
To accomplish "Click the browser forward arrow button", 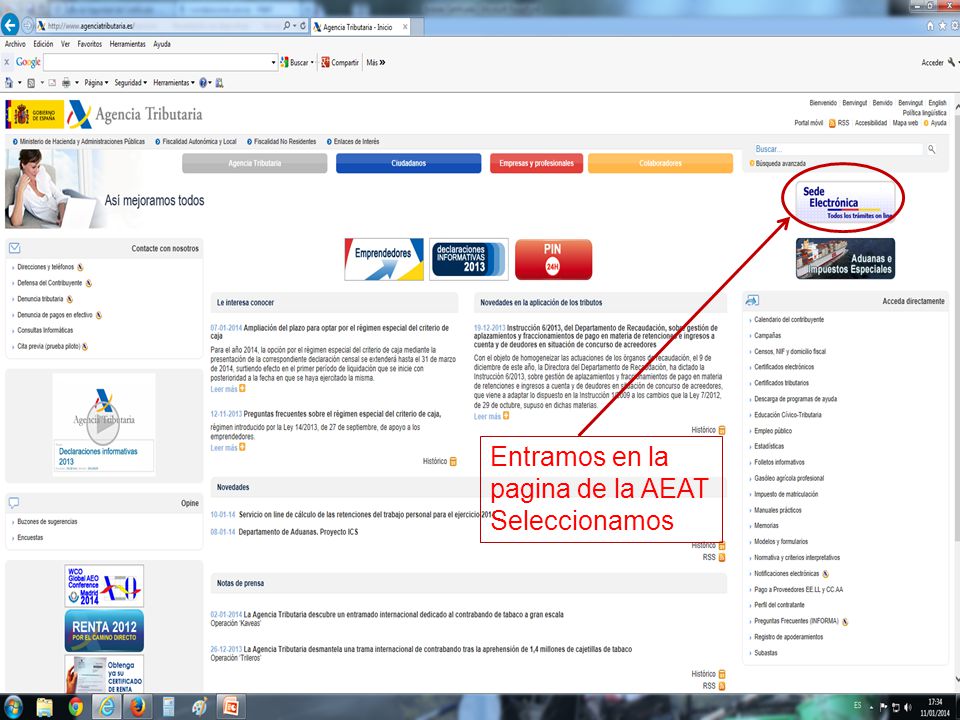I will coord(28,26).
